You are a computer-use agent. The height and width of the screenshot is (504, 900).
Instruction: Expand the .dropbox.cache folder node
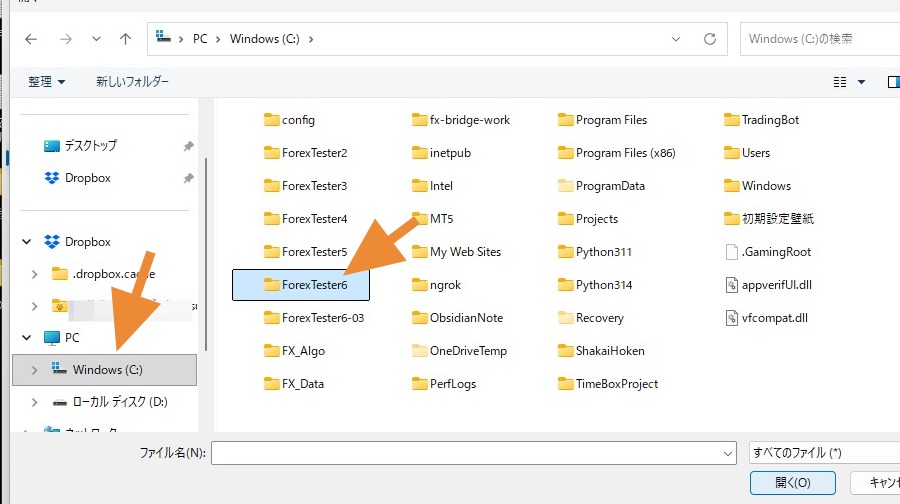coord(34,274)
